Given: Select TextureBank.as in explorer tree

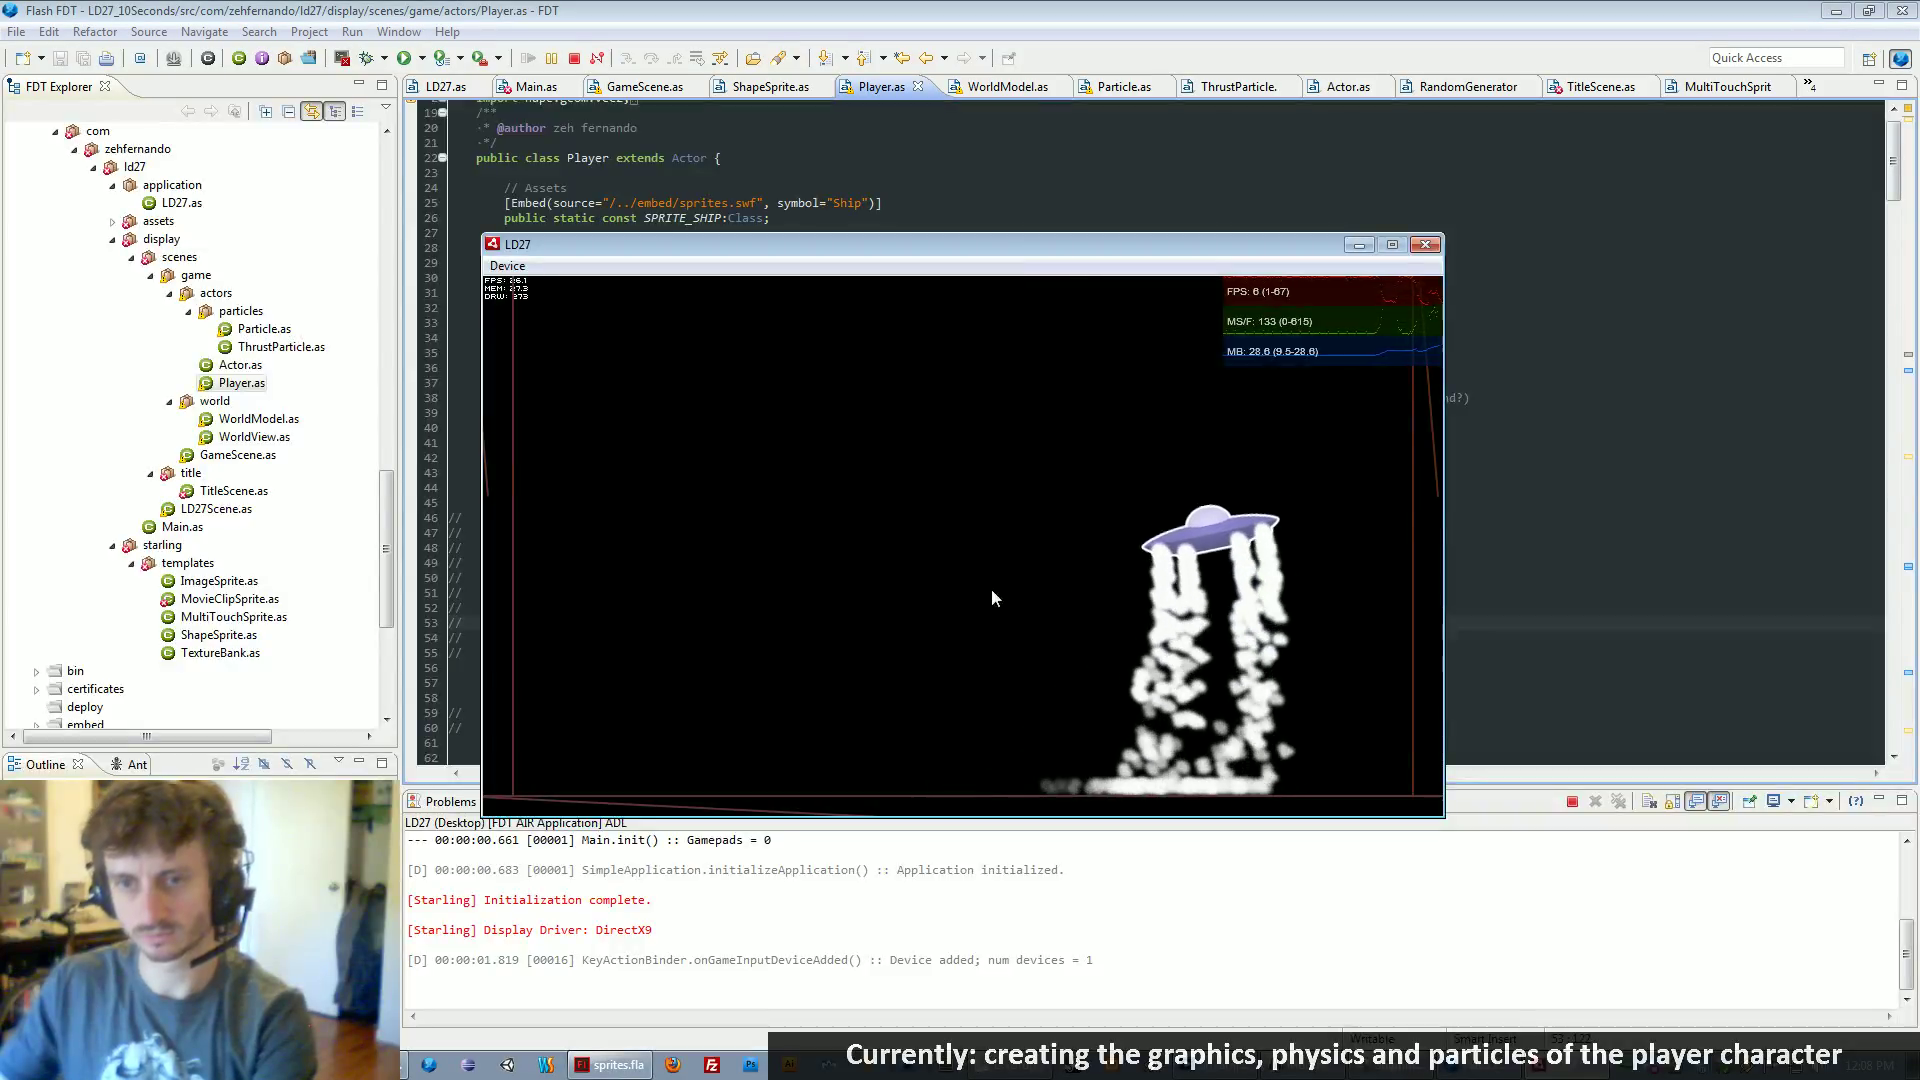Looking at the screenshot, I should pyautogui.click(x=220, y=653).
